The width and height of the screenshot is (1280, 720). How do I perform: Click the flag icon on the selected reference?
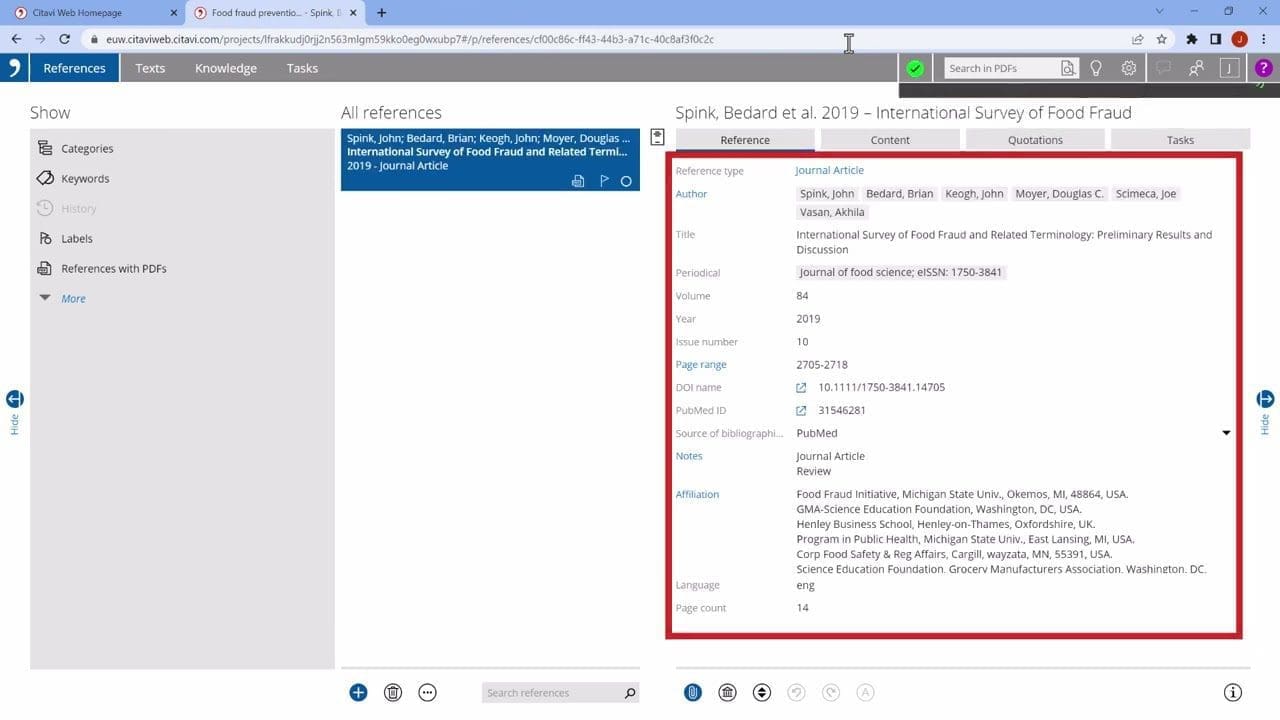click(604, 182)
